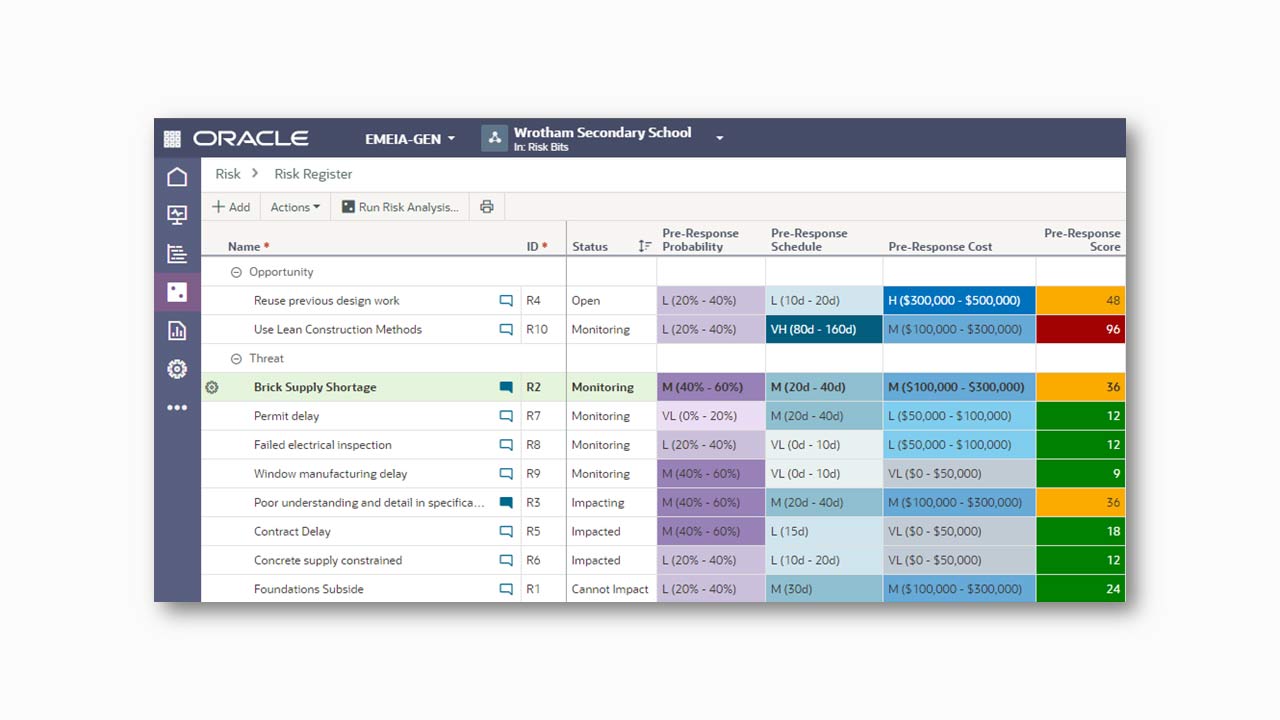Open the comment icon for Brick Supply Shortage
This screenshot has height=720, width=1280.
coord(505,387)
